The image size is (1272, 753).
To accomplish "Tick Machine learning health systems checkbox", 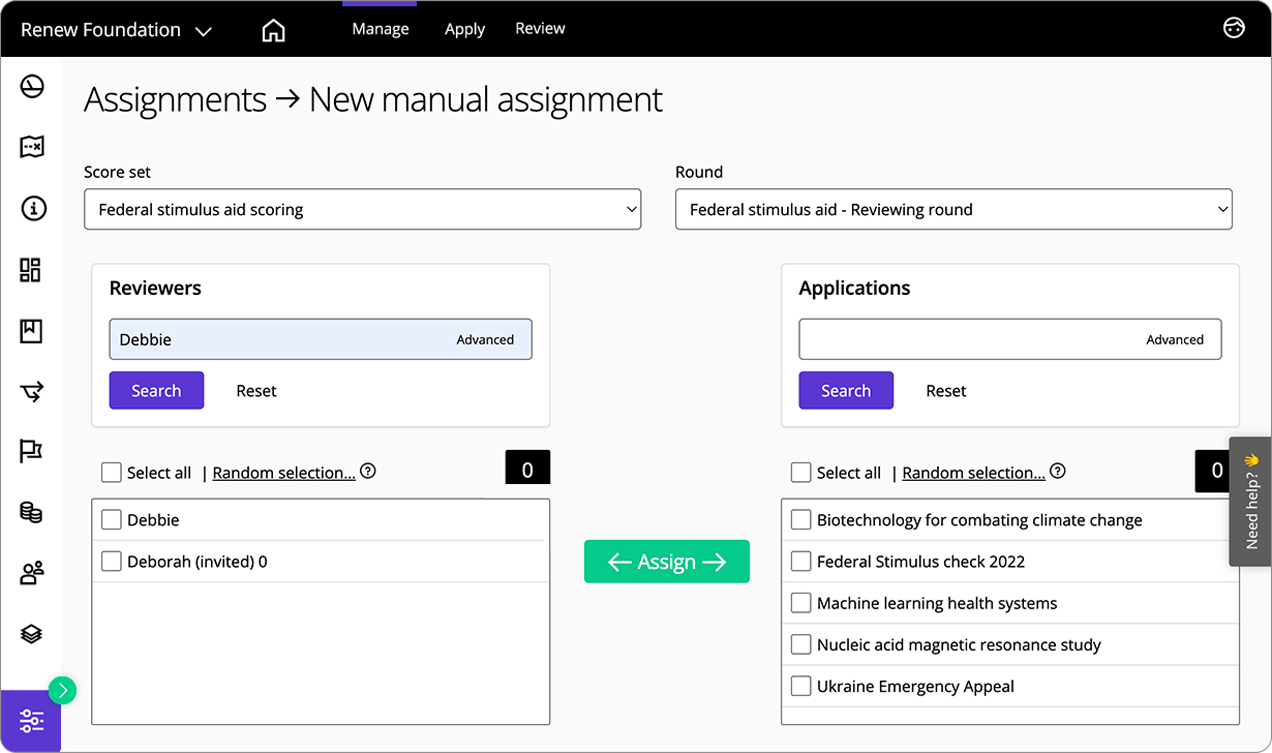I will (801, 603).
